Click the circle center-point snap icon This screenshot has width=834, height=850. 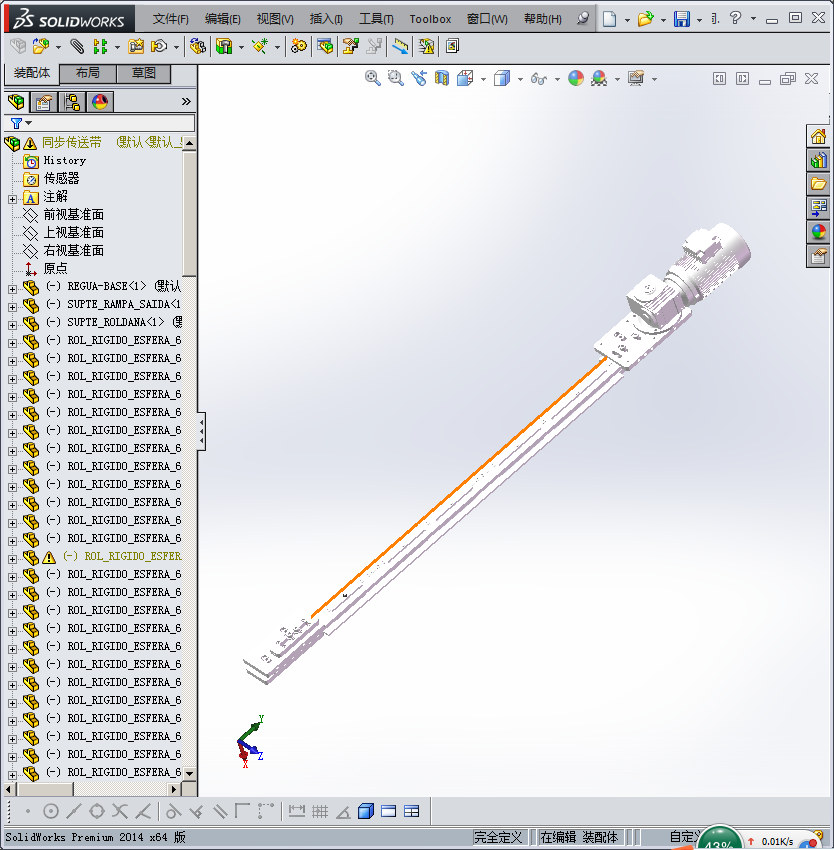(x=50, y=811)
